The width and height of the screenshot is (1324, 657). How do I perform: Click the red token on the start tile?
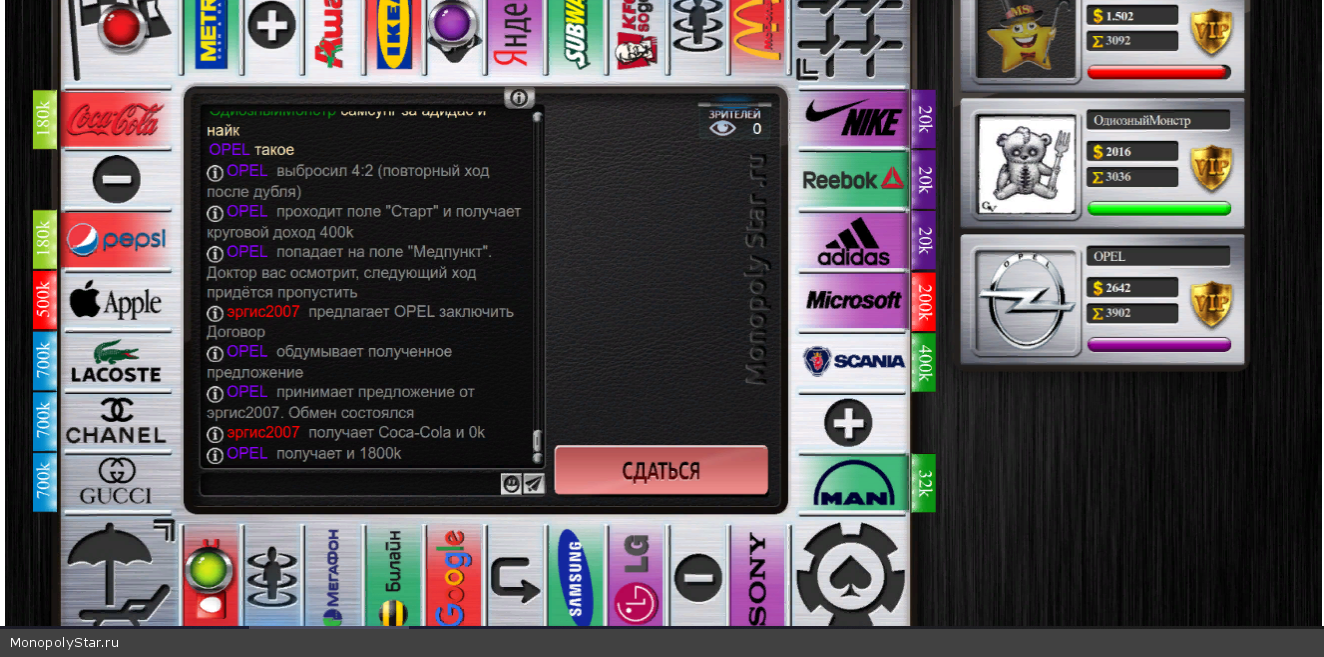click(122, 28)
